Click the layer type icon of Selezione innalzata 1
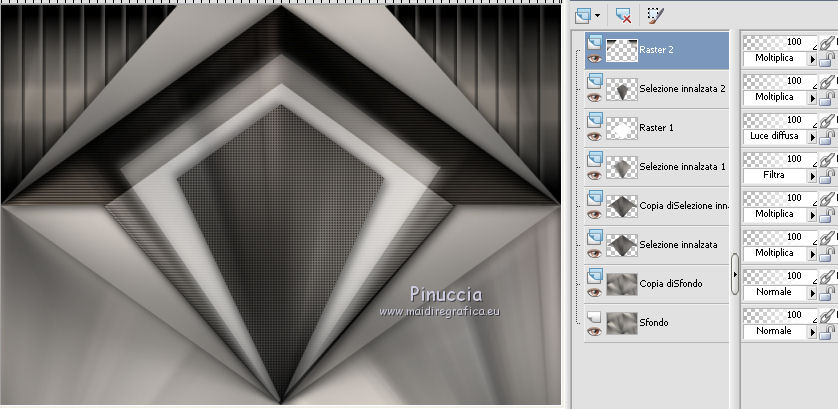This screenshot has height=409, width=838. click(x=595, y=159)
